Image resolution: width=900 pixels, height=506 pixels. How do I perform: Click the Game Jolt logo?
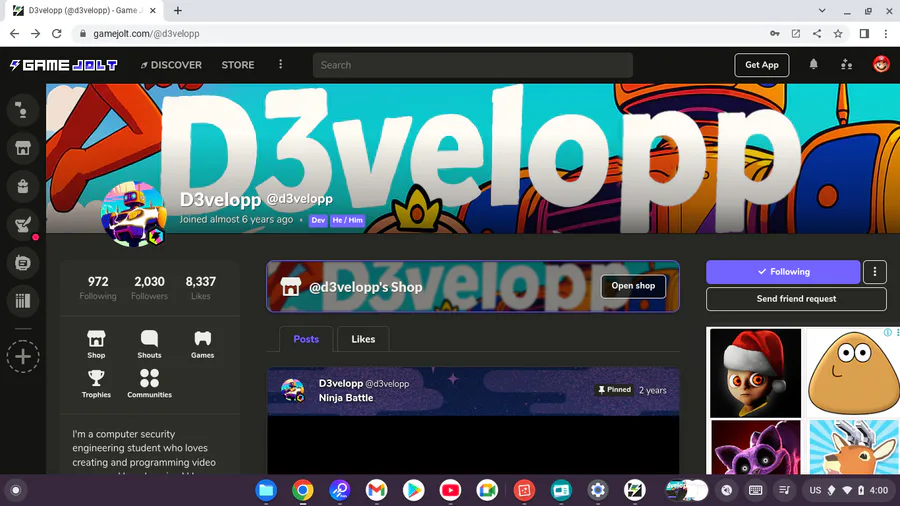64,65
